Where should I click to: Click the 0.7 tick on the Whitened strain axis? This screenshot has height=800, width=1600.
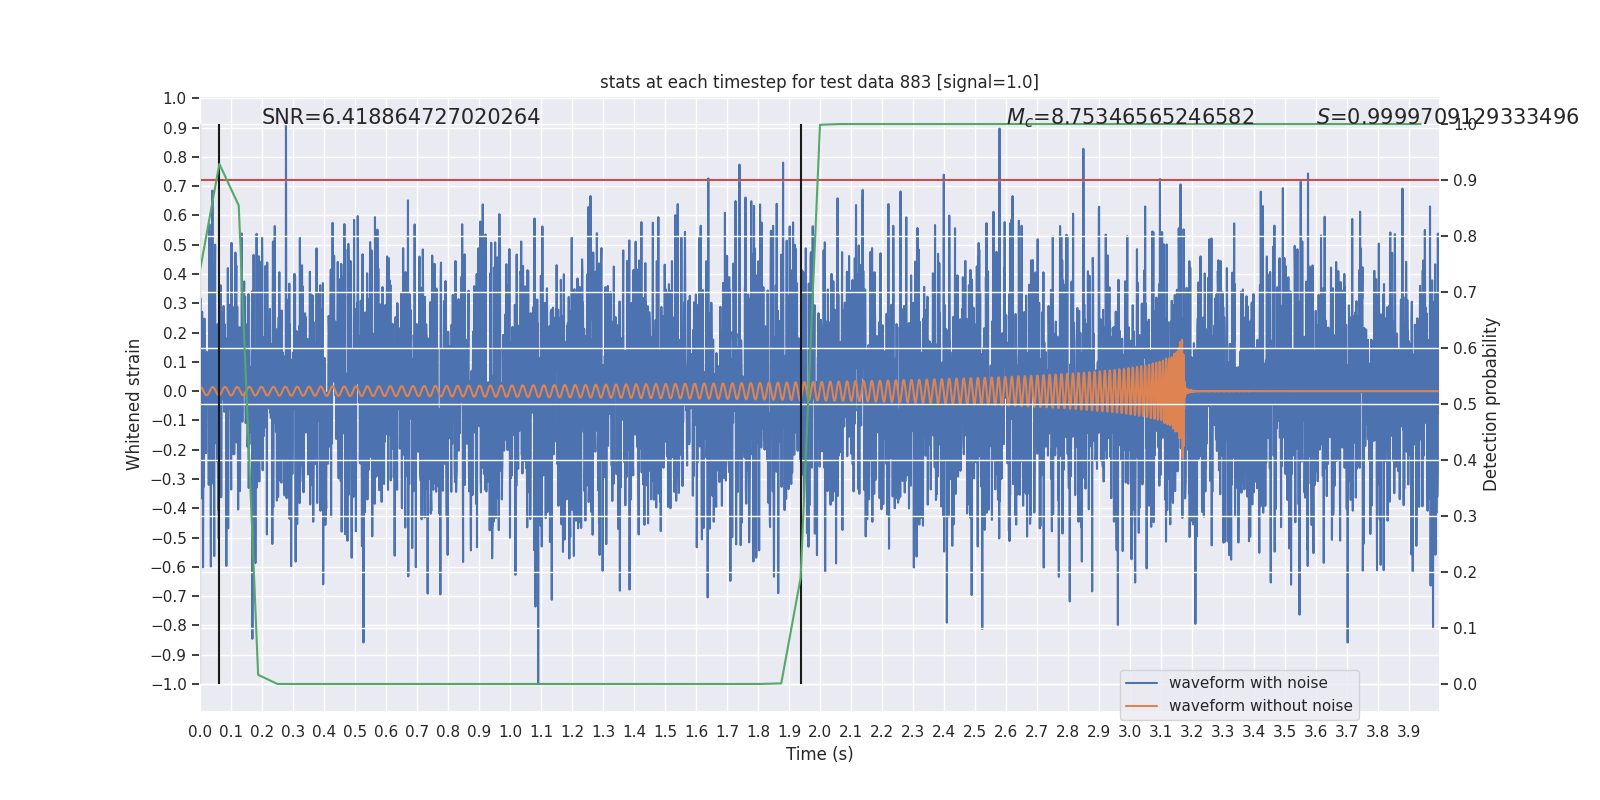pyautogui.click(x=175, y=186)
